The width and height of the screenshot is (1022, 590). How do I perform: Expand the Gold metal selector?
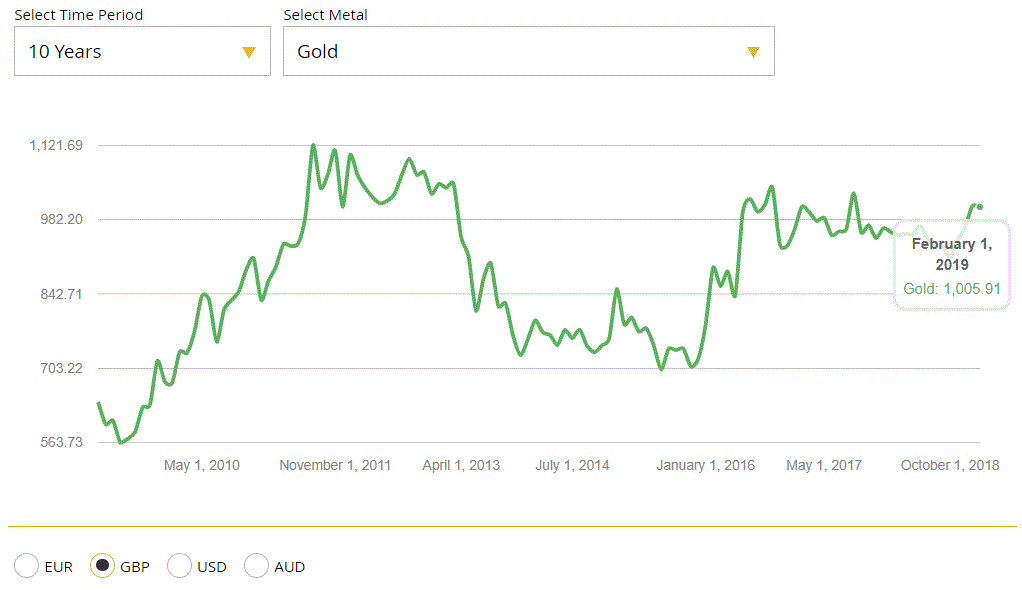[528, 51]
